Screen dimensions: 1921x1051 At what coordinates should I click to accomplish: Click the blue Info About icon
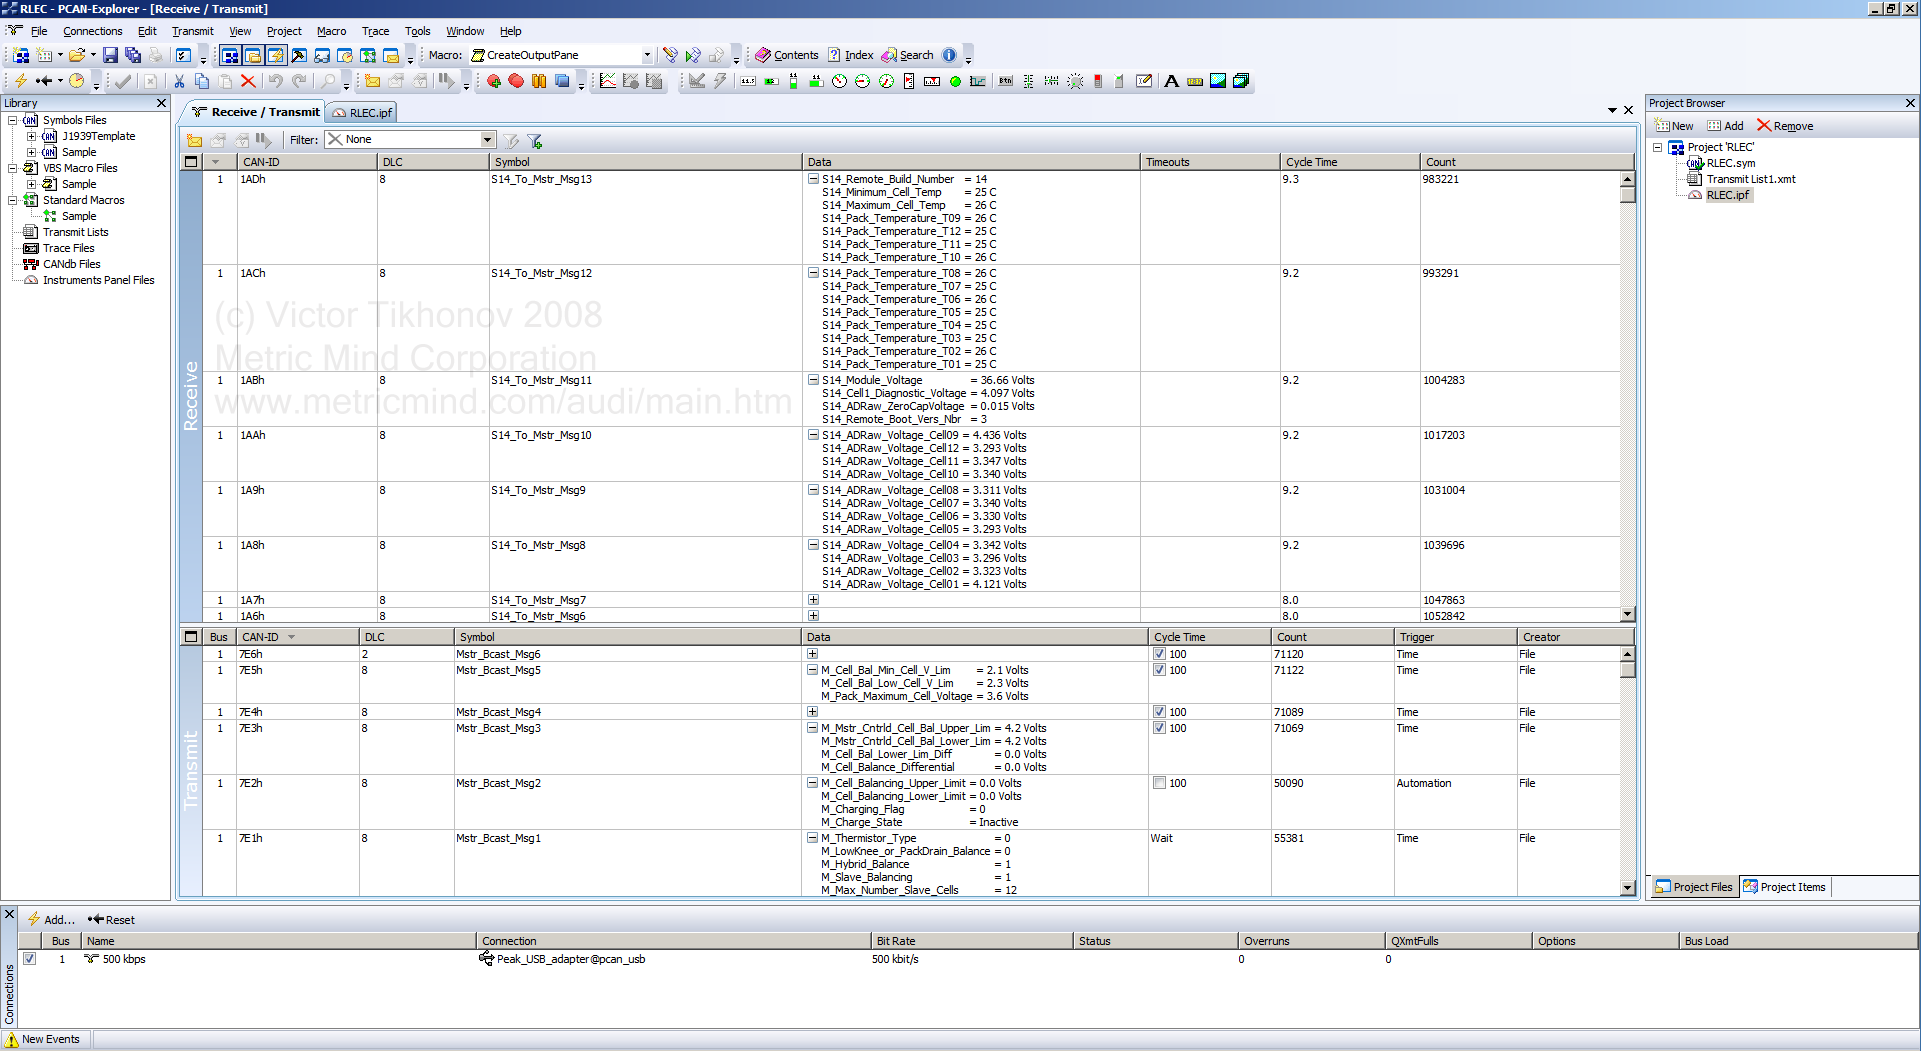point(949,55)
